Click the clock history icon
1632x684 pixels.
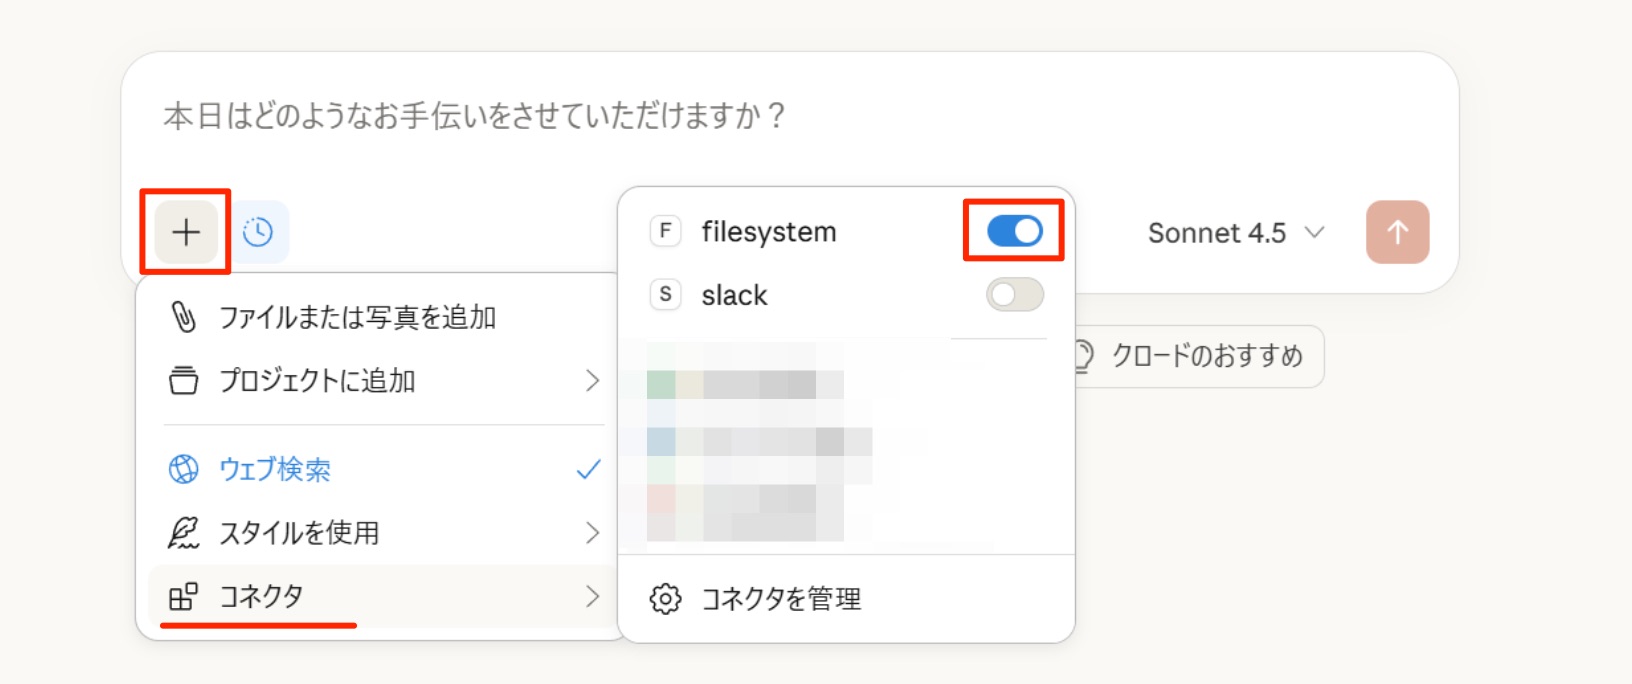coord(258,232)
